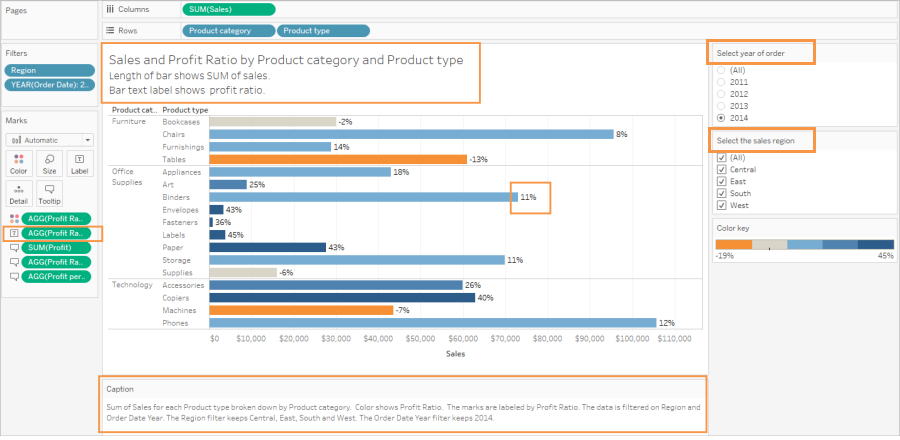This screenshot has width=900, height=440.
Task: Click the SUM(Sales) pill on Columns
Action: click(228, 9)
